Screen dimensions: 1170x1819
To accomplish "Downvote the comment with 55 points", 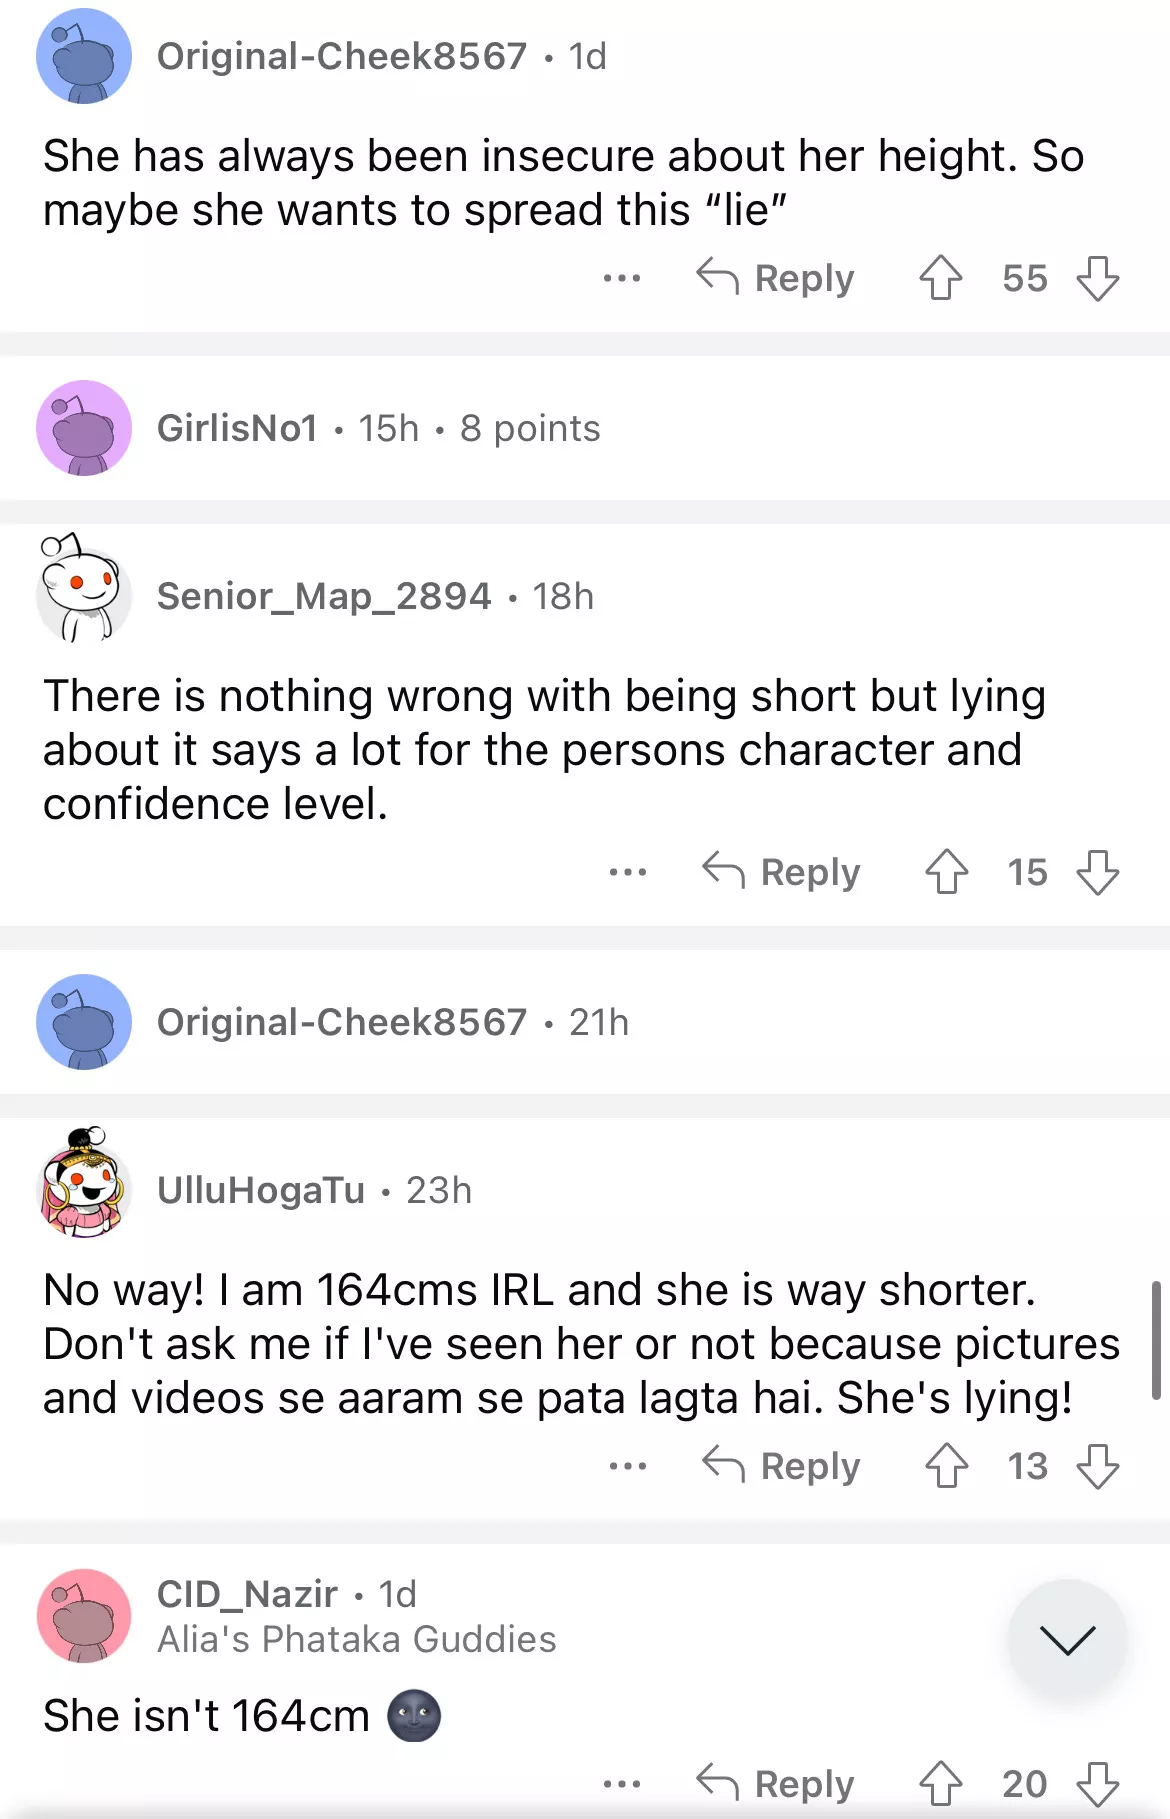I will (1097, 278).
